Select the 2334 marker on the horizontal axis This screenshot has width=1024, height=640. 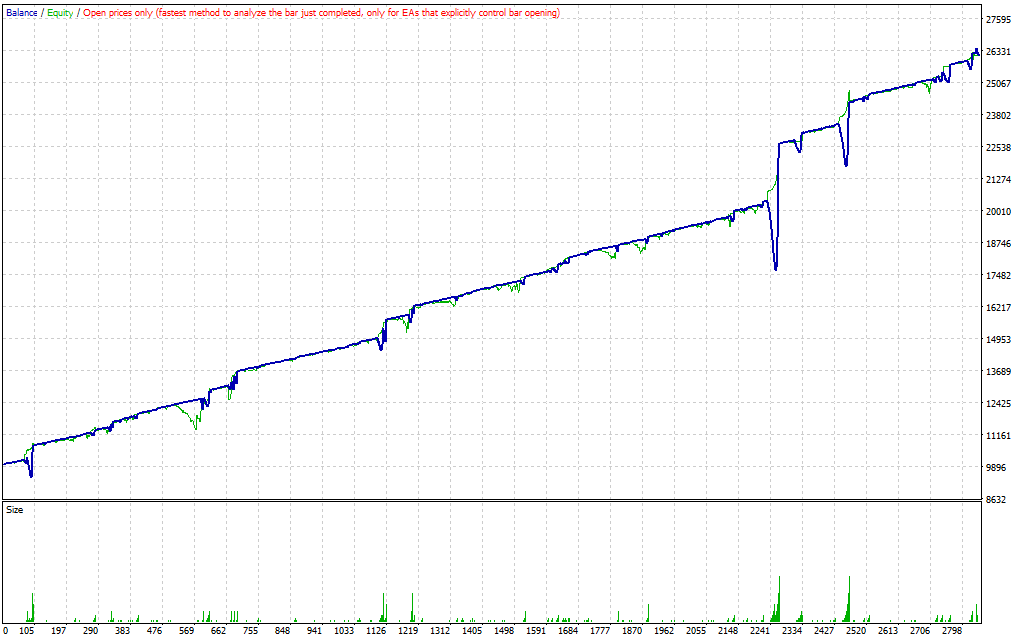tap(790, 631)
